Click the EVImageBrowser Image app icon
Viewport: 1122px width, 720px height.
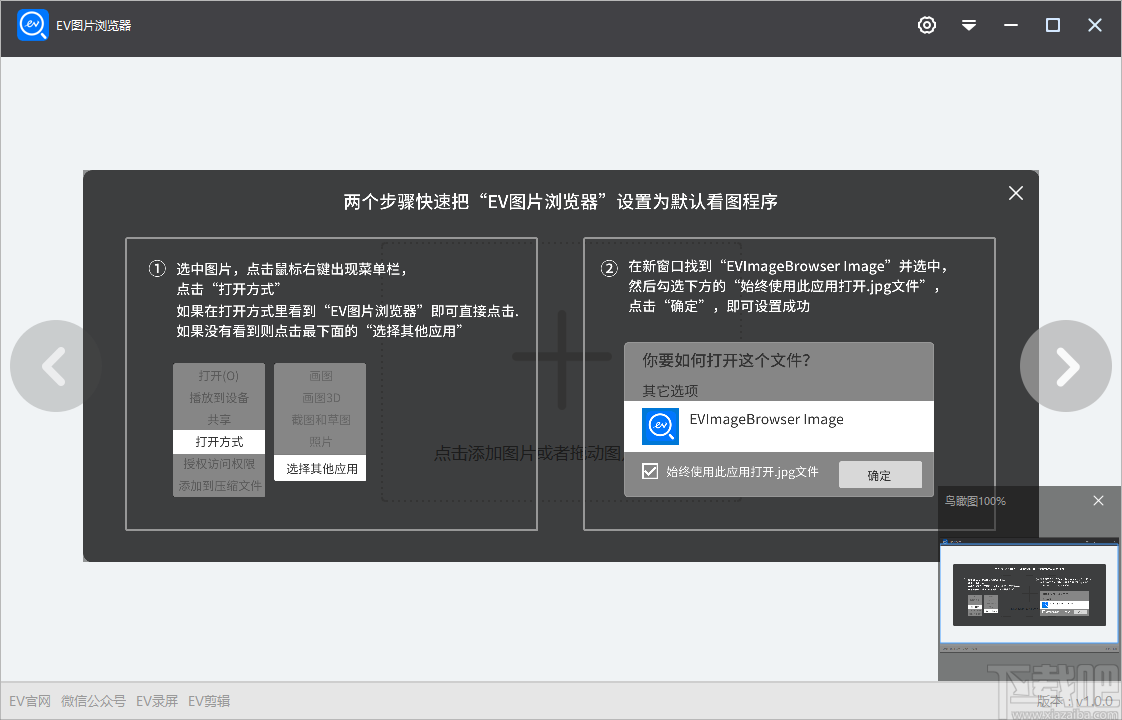659,426
